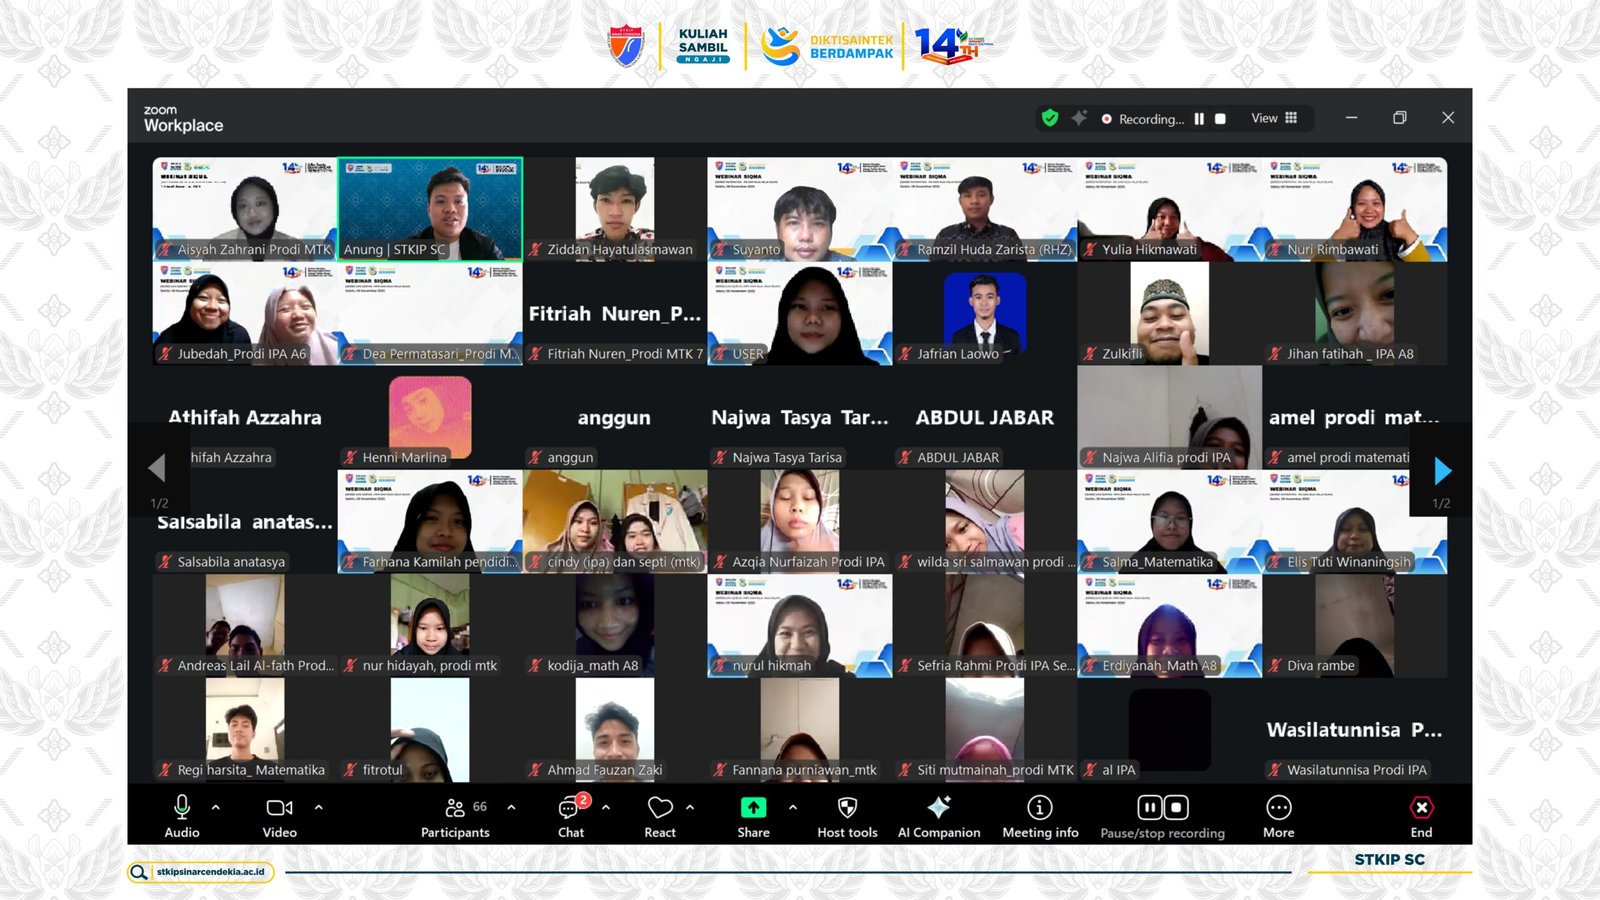The height and width of the screenshot is (900, 1600).
Task: Open the Participants panel
Action: click(455, 816)
